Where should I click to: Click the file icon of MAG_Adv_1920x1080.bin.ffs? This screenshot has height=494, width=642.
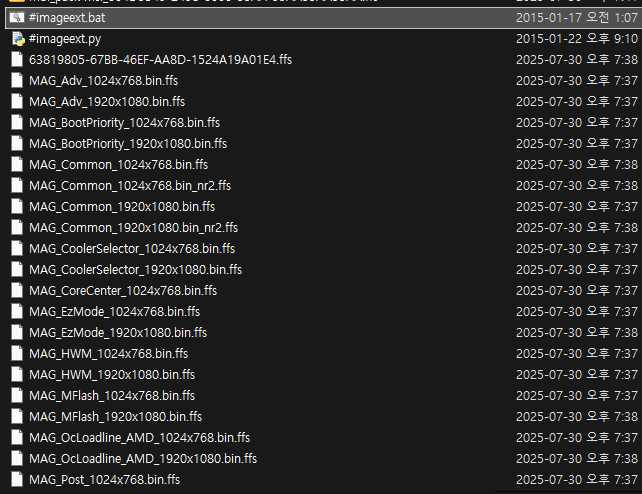(x=17, y=102)
